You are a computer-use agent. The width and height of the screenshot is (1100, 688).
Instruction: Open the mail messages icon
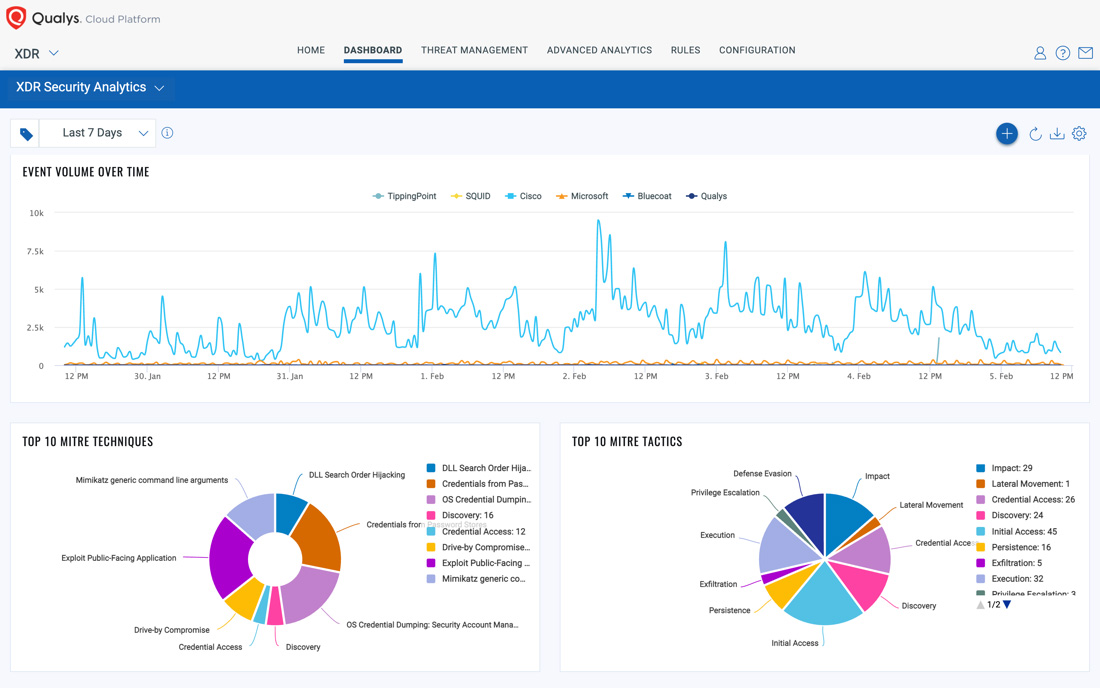1085,53
